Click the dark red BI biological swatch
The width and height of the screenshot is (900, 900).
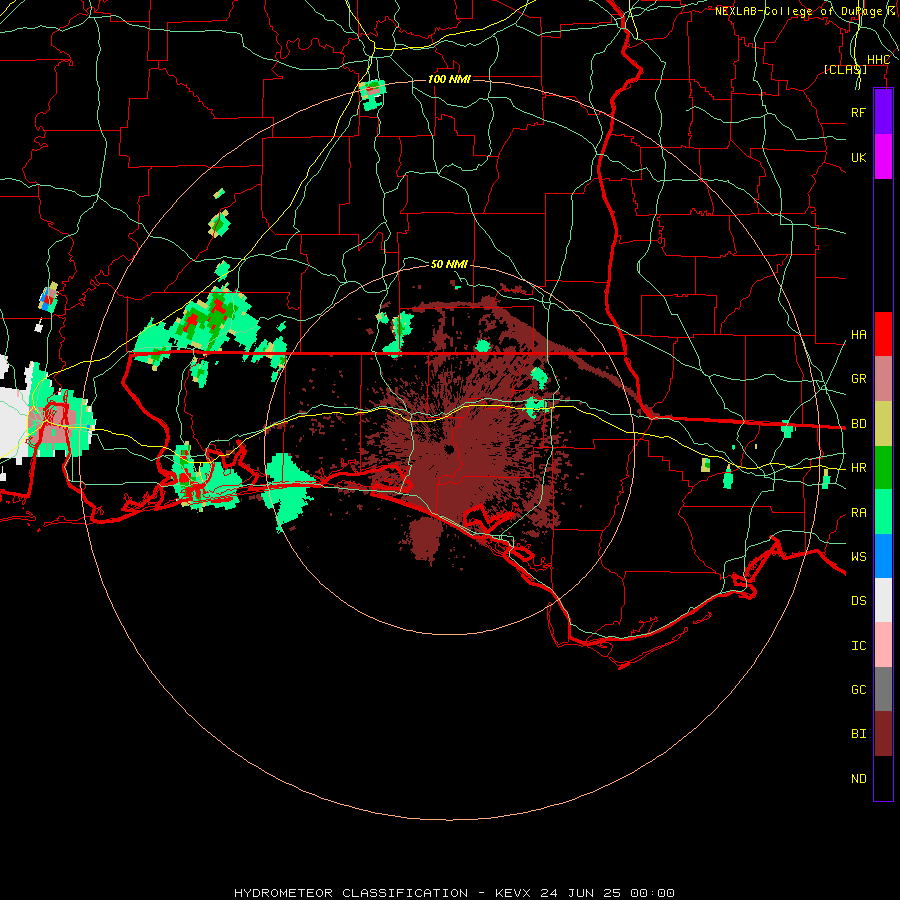(883, 734)
